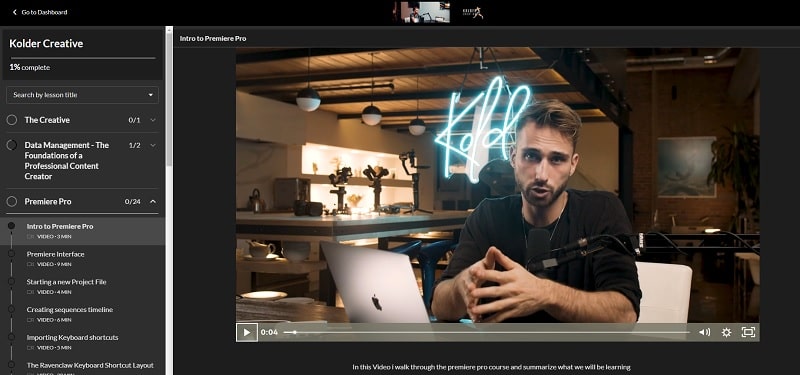Select the Premiere Pro section heading
Screen dimensions: 800x375
(x=48, y=202)
